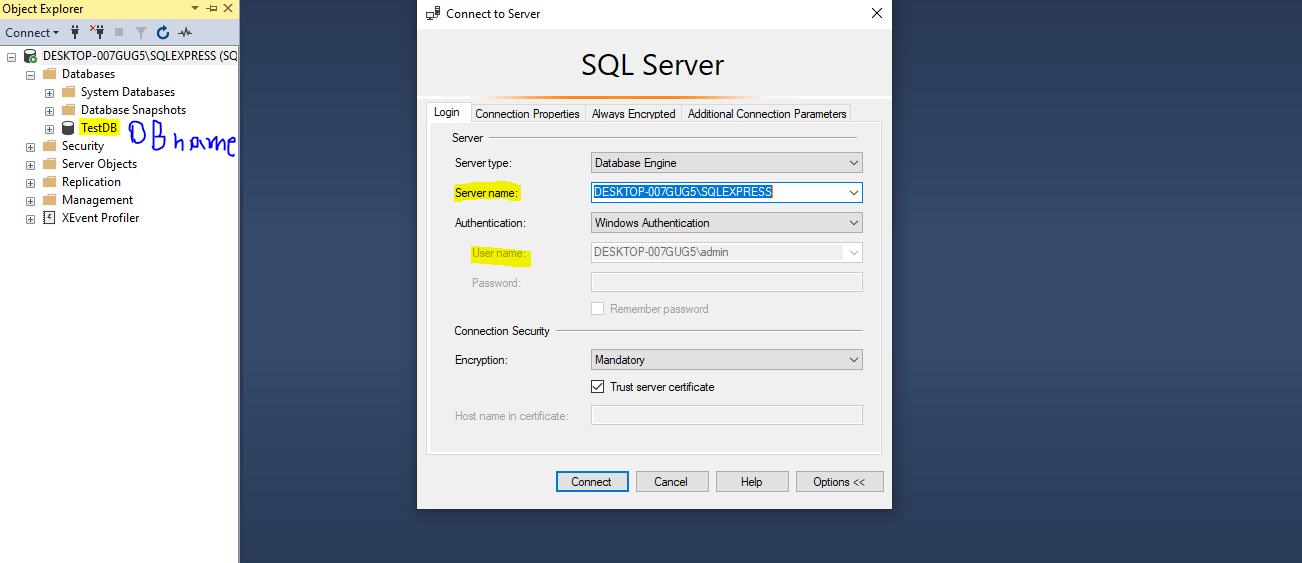Click the Options << button

[x=839, y=482]
